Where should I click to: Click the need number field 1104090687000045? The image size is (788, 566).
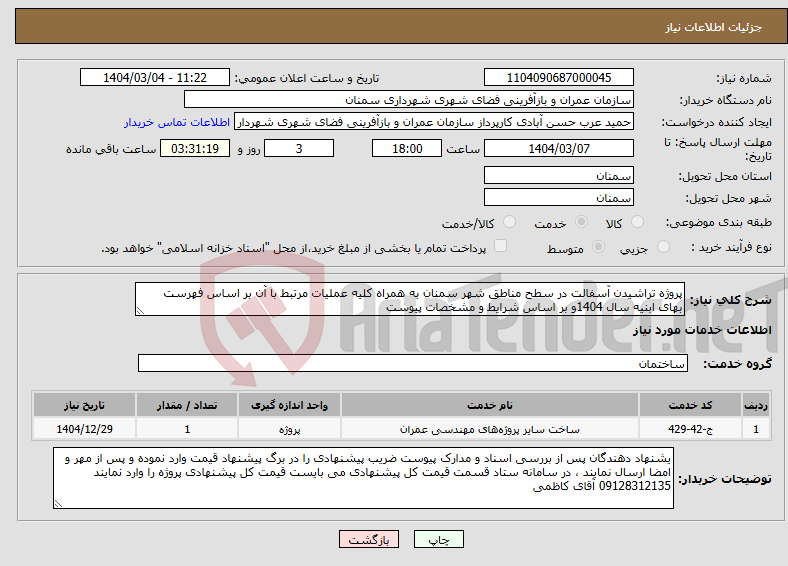558,77
